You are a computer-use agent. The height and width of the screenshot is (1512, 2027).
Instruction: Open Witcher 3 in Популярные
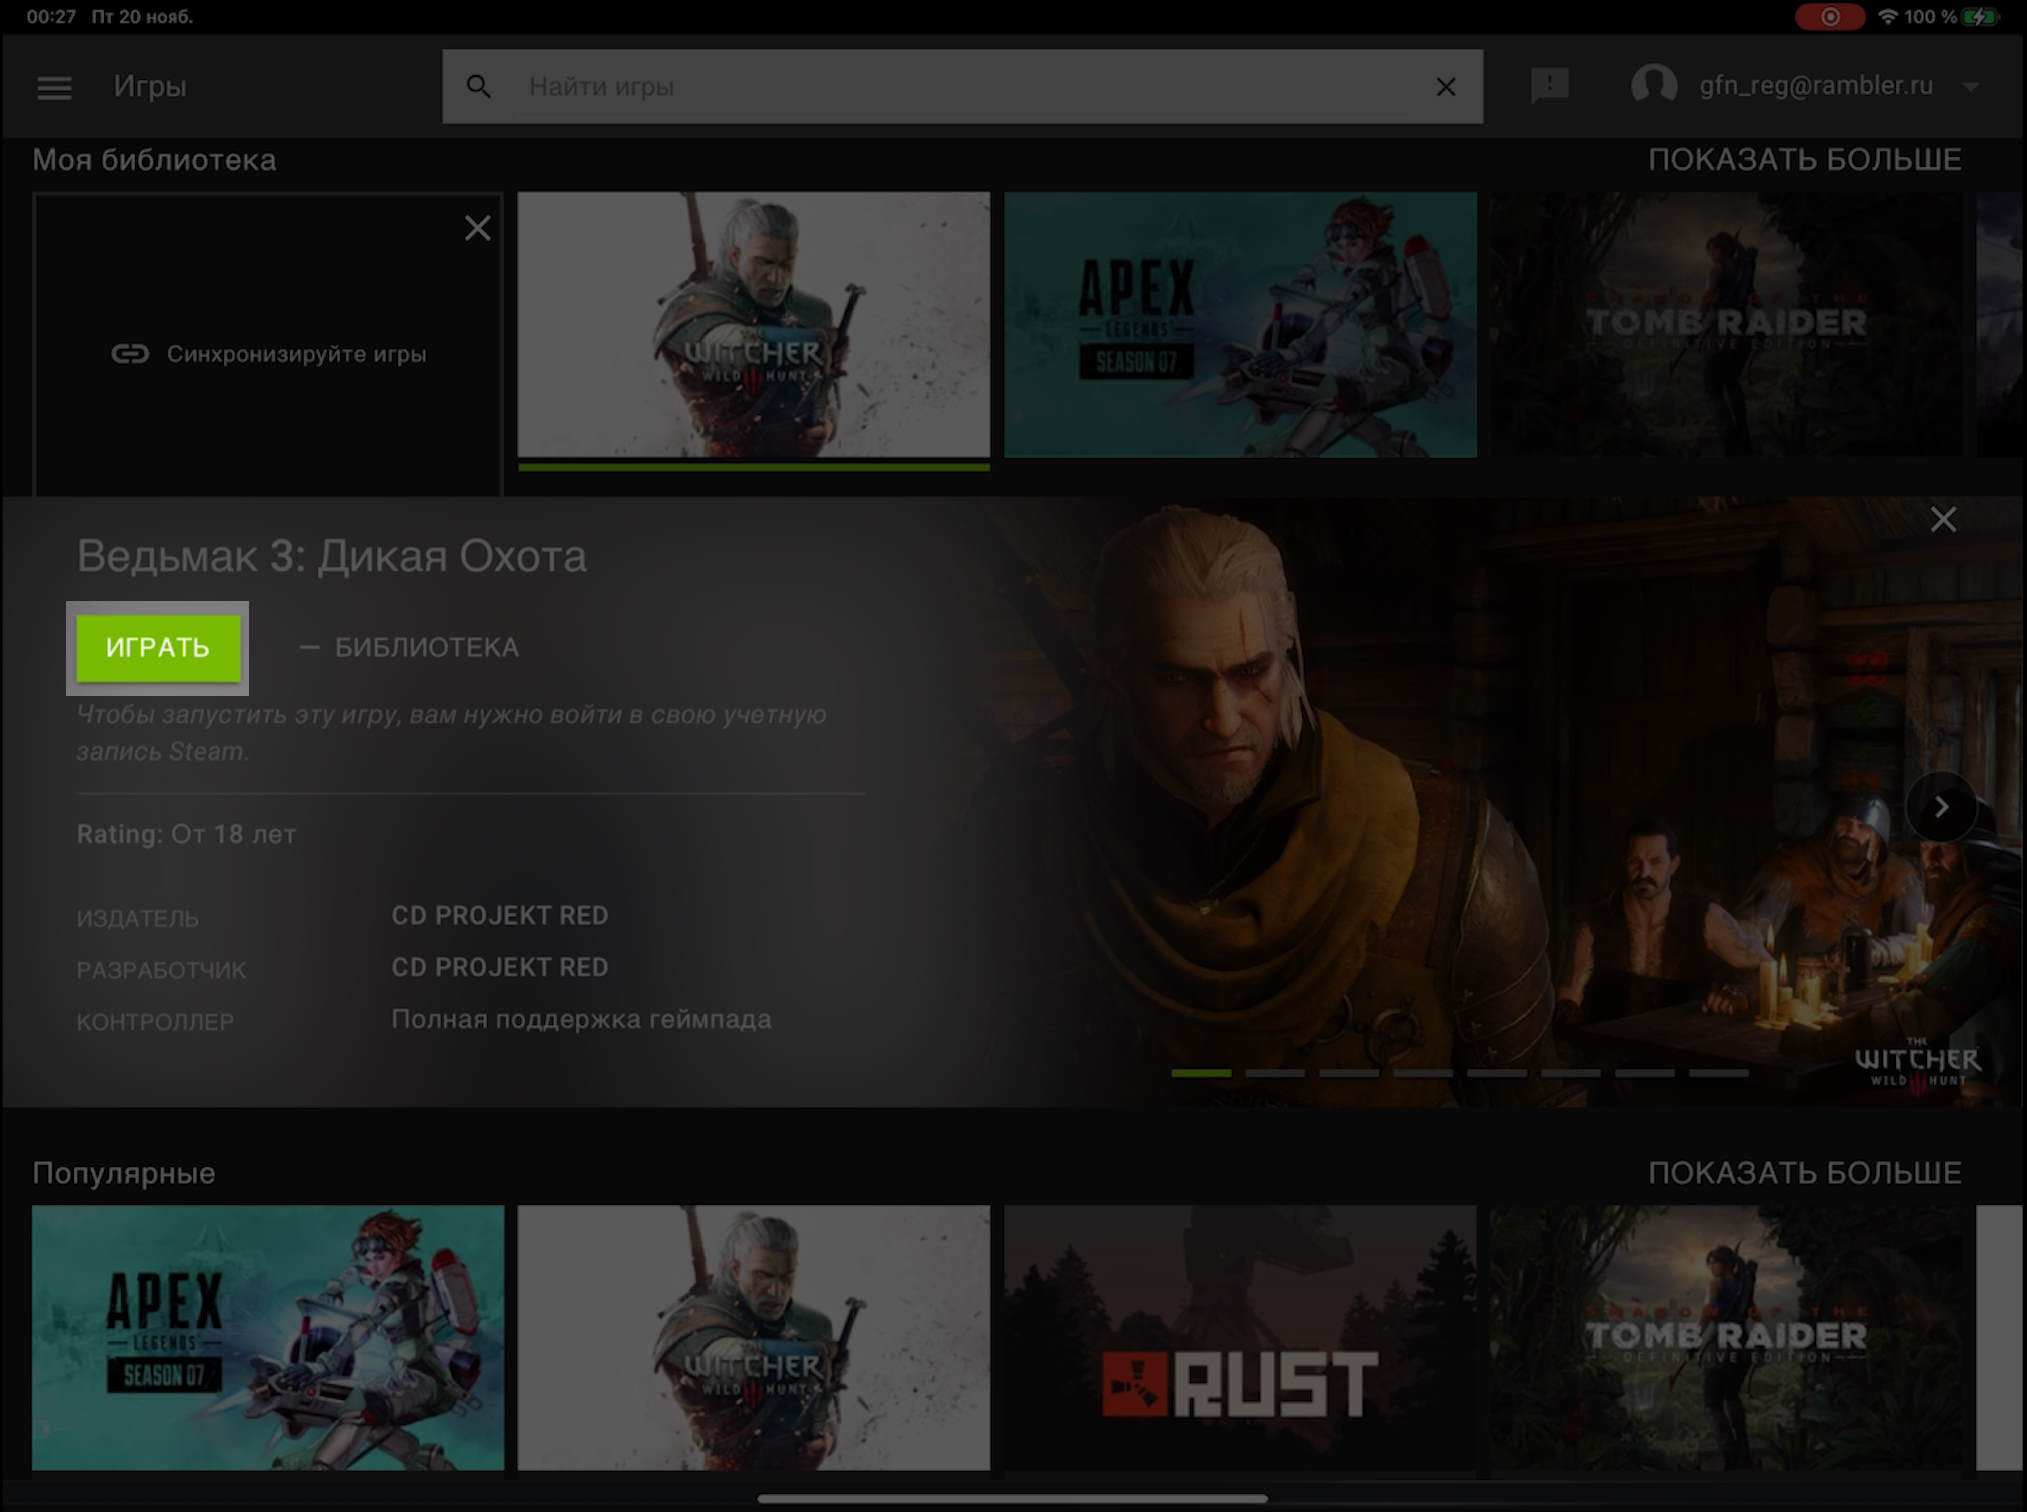(x=753, y=1338)
